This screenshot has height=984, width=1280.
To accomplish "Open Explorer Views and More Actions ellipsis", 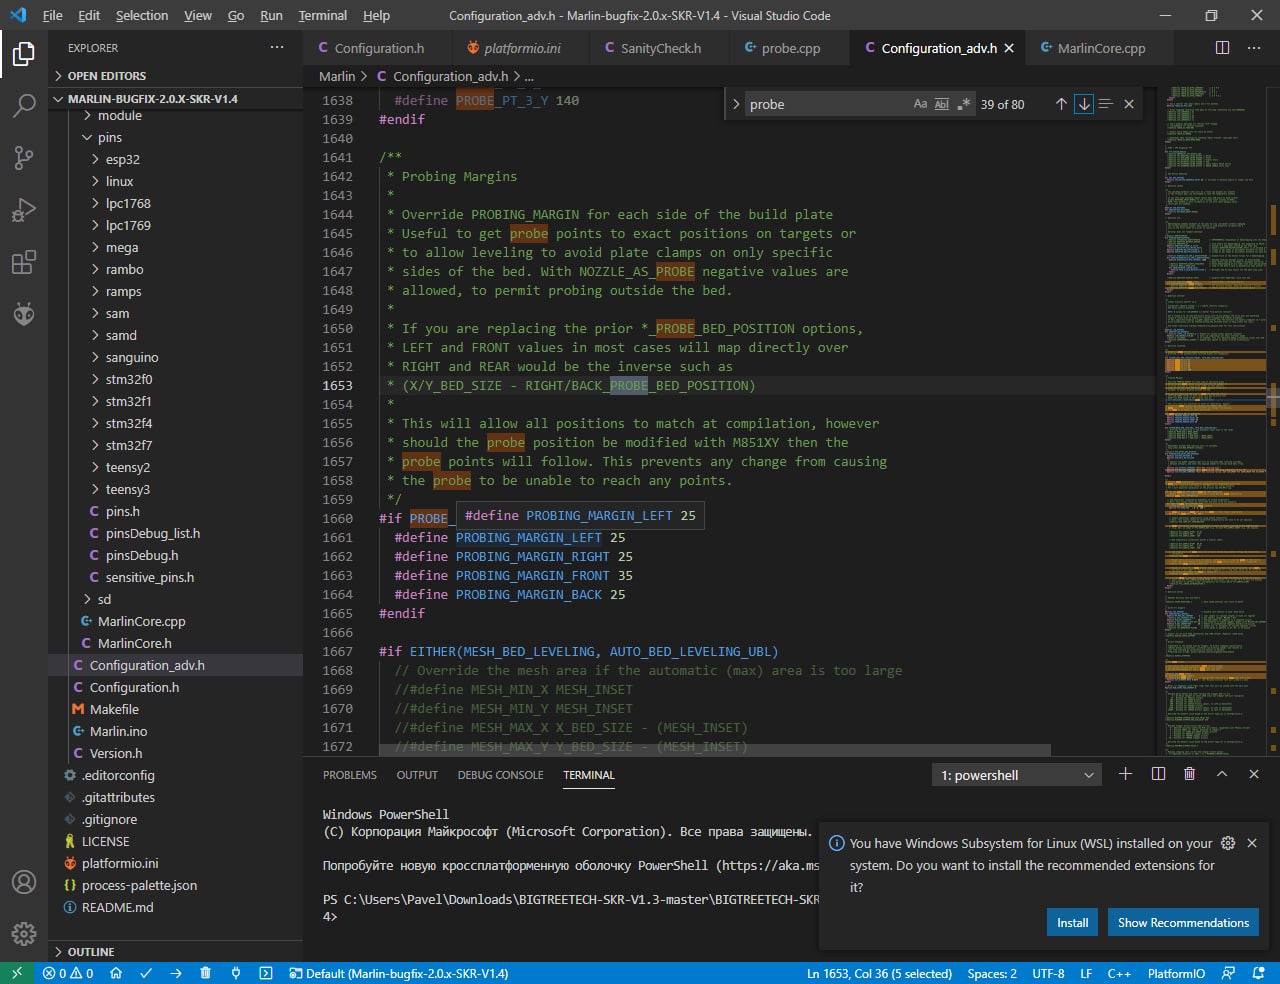I will click(x=277, y=48).
